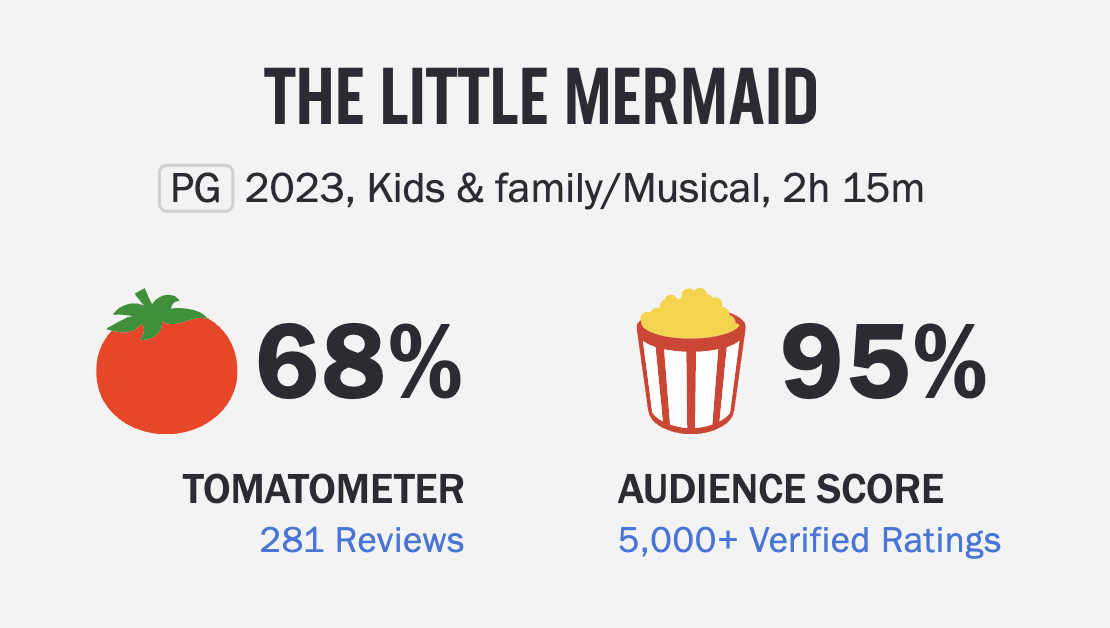Click the word THE in the title
Image resolution: width=1110 pixels, height=628 pixels.
309,98
